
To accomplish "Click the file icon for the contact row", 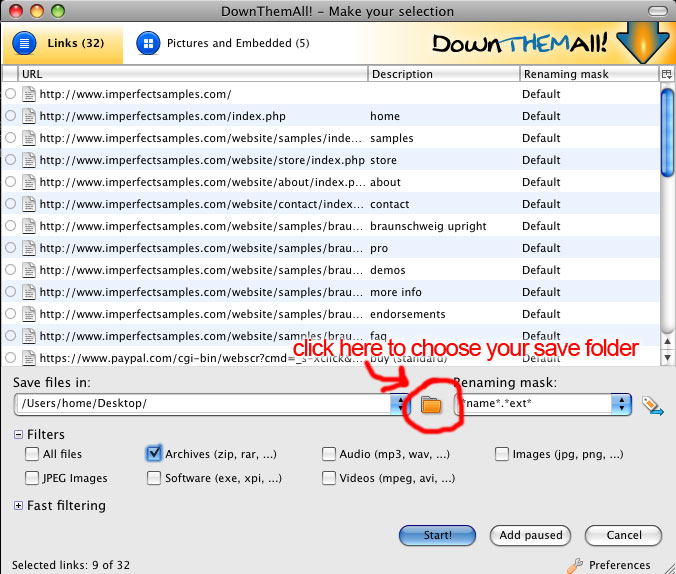I will (29, 204).
